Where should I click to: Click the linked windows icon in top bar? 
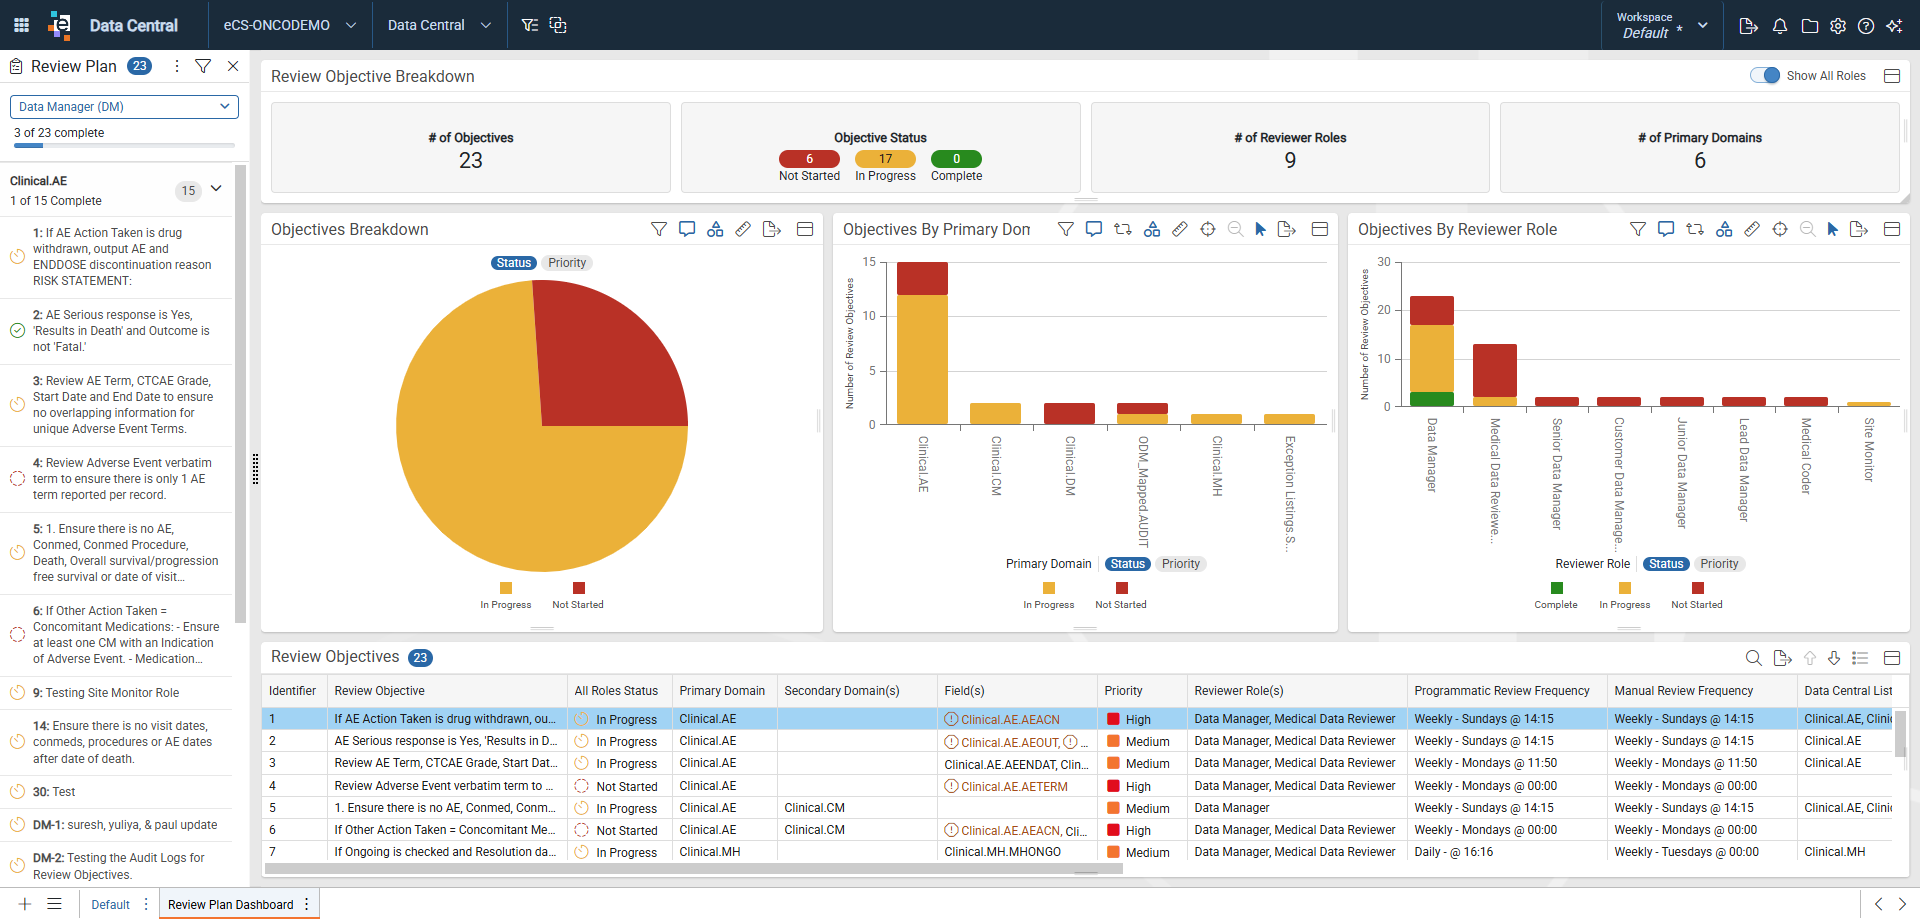point(558,25)
